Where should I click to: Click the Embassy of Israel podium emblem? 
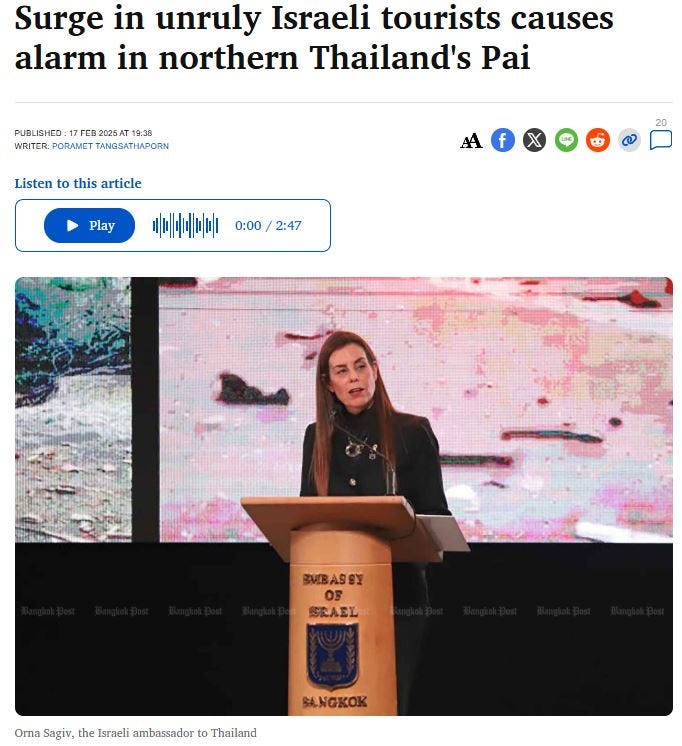pos(332,657)
